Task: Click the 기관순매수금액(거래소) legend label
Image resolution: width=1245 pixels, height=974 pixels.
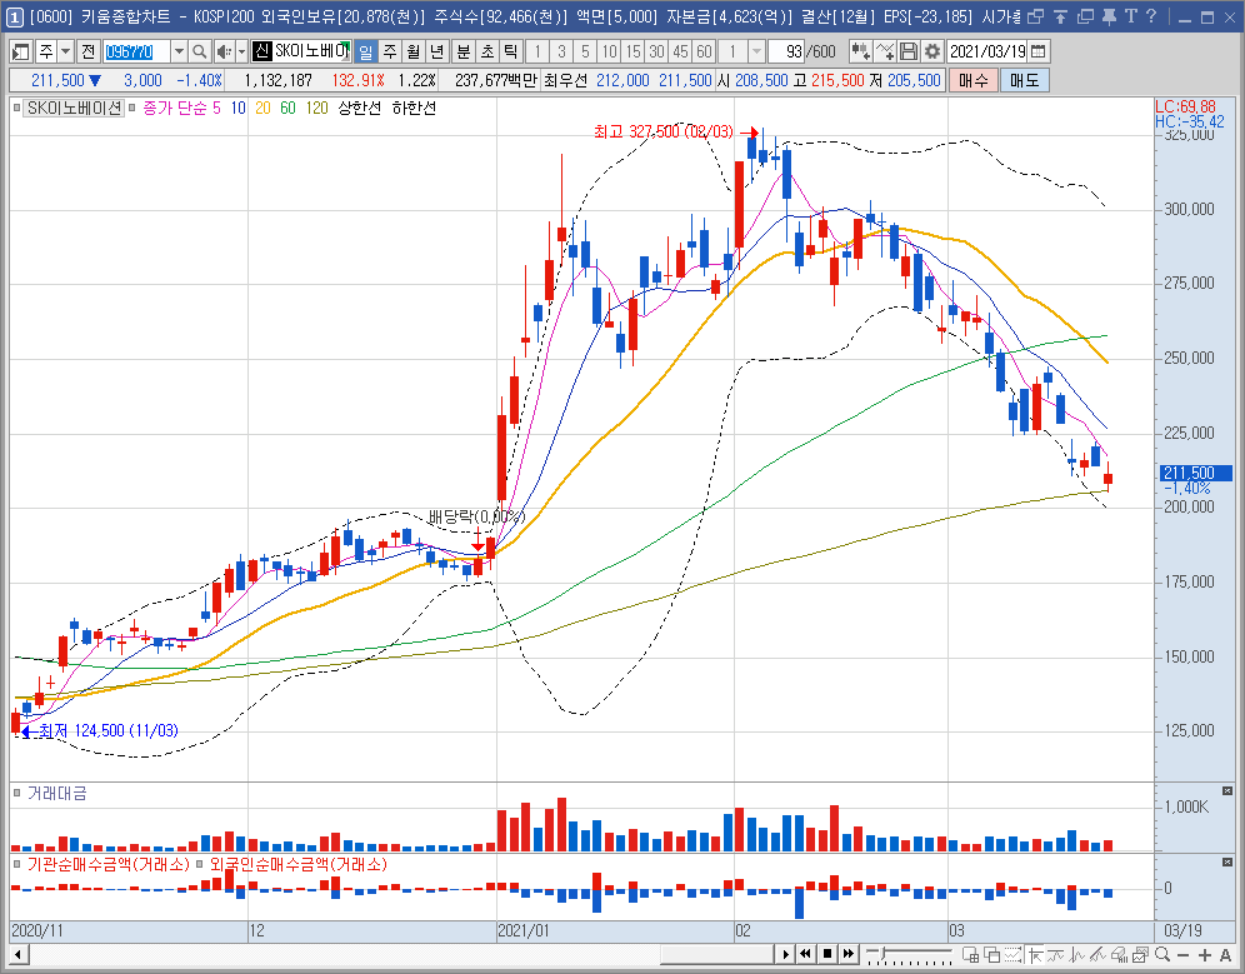Action: (108, 864)
